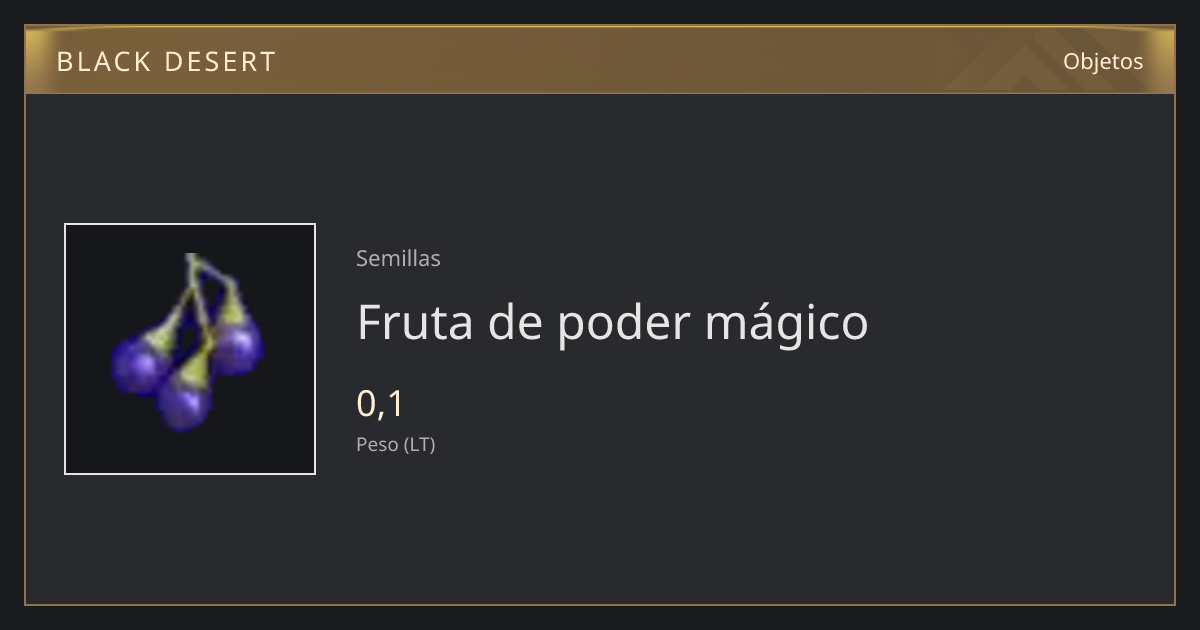The height and width of the screenshot is (630, 1200).
Task: Click the purple berries item icon
Action: point(188,342)
